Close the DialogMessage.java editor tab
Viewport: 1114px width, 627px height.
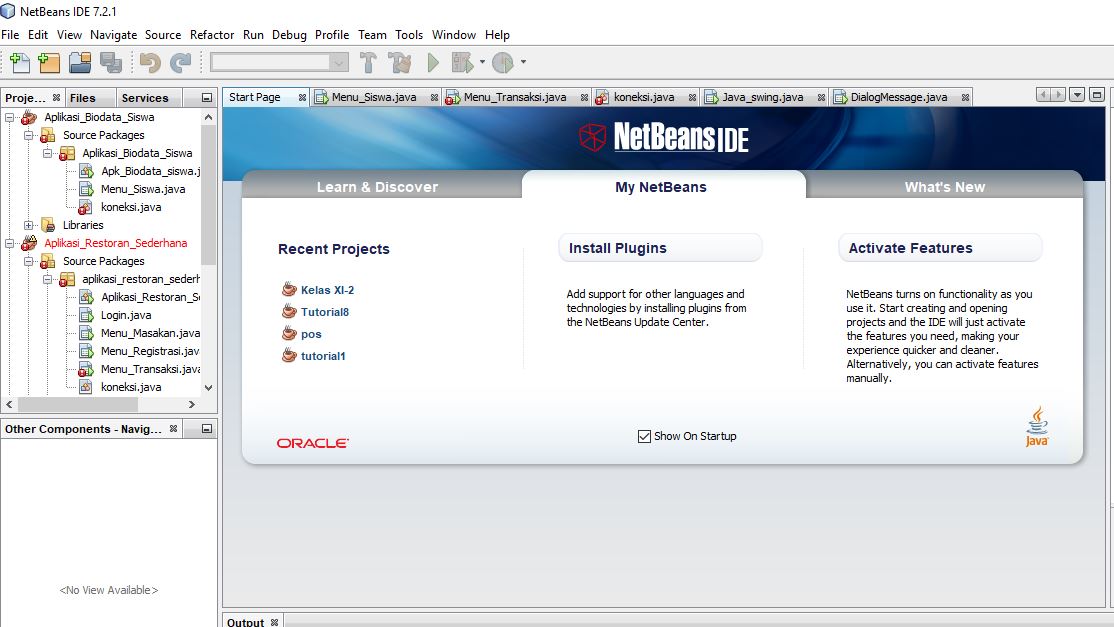pos(966,97)
